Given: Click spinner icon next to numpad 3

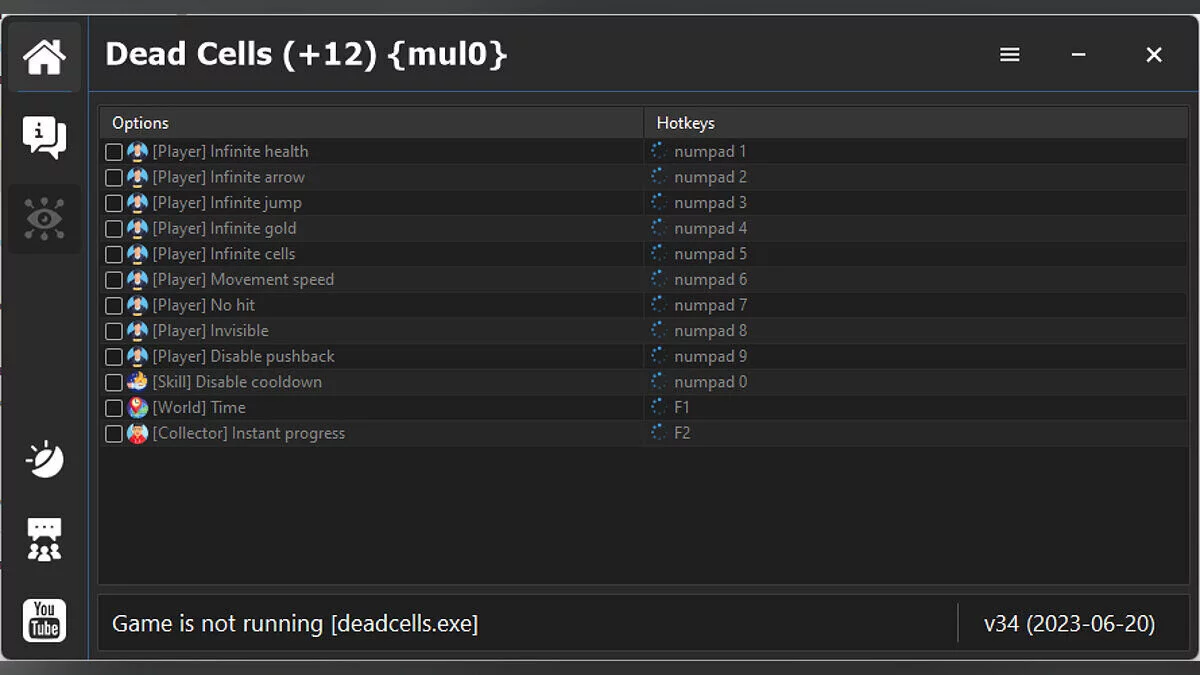Looking at the screenshot, I should (x=658, y=202).
